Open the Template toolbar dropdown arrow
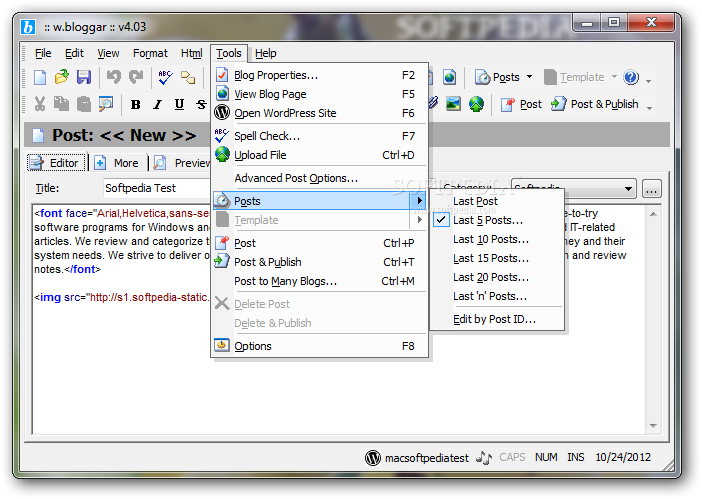 614,77
